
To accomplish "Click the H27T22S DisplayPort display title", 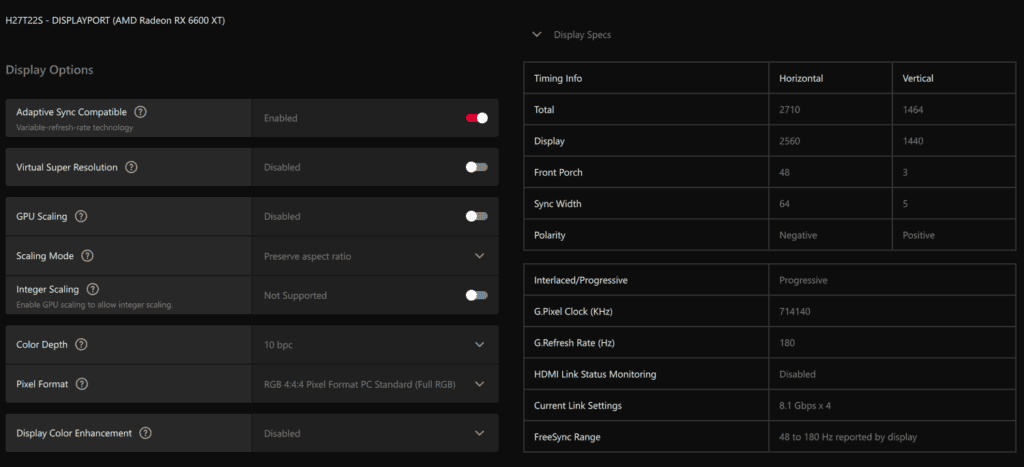I will 115,20.
